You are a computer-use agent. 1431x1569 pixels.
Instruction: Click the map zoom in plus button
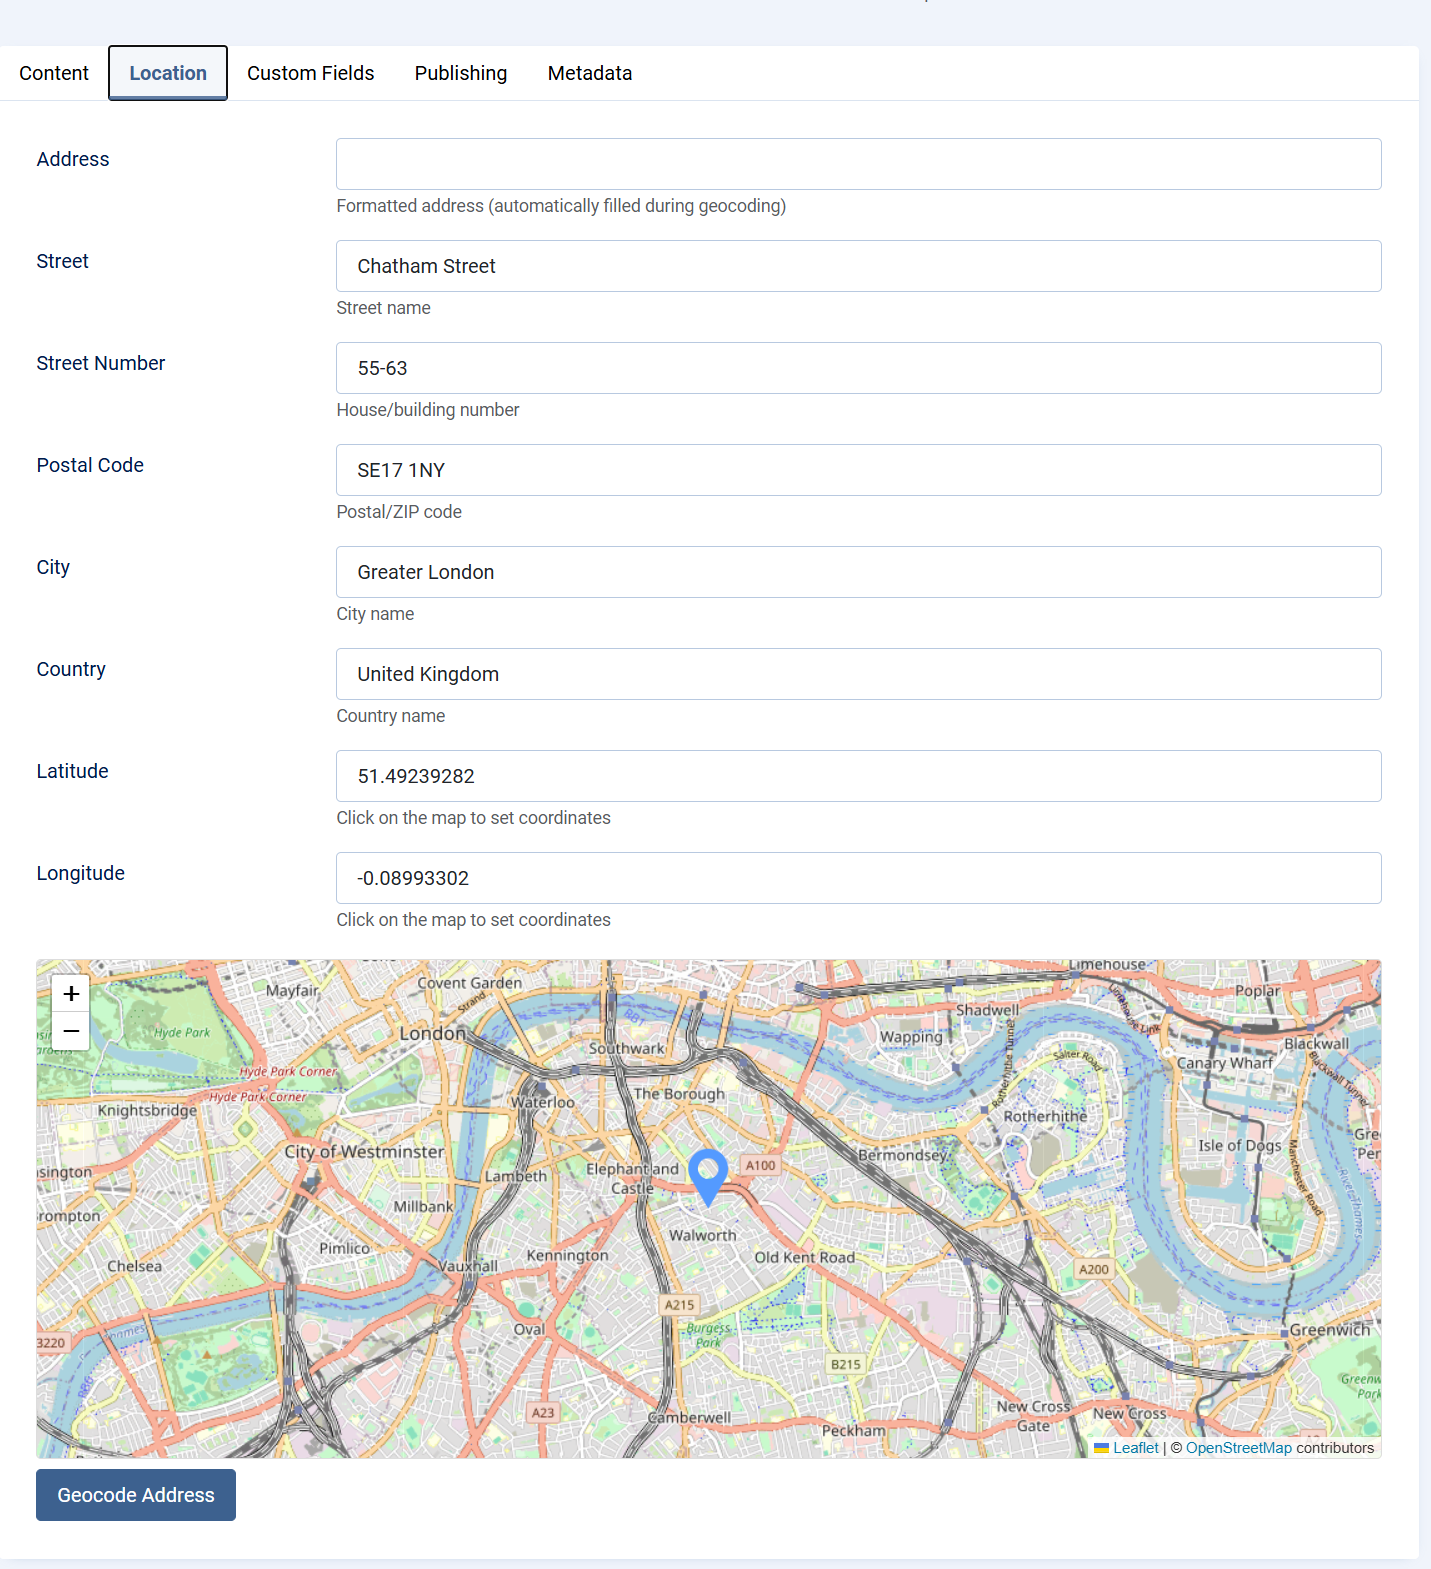point(71,993)
